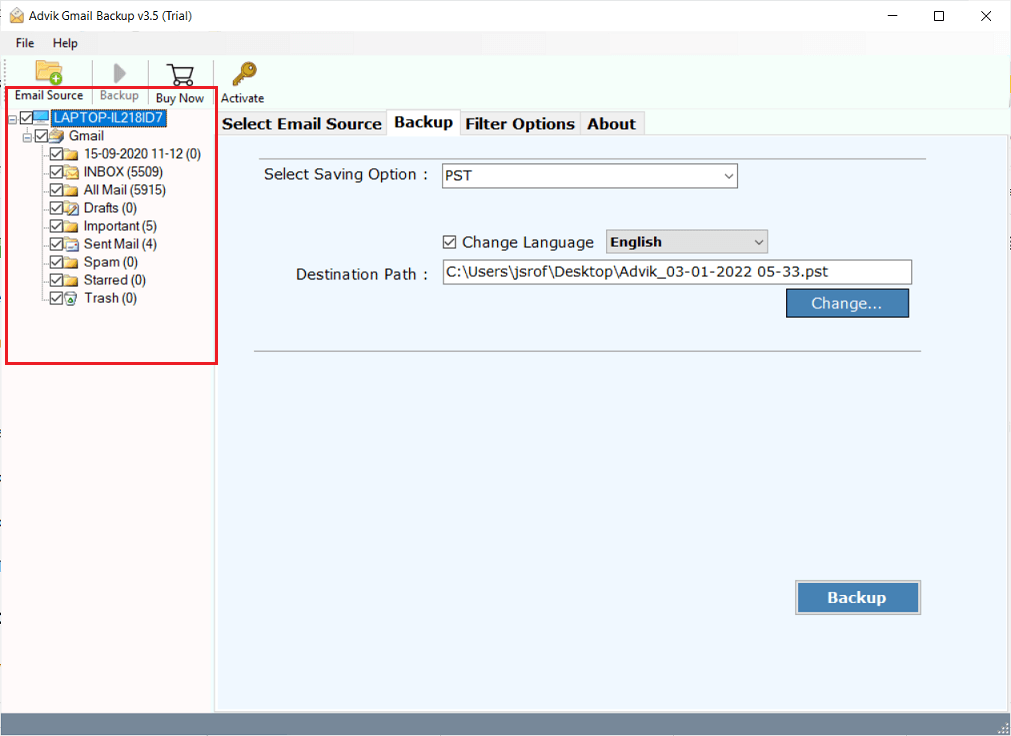
Task: Click the Sent Mail folder icon
Action: click(71, 244)
